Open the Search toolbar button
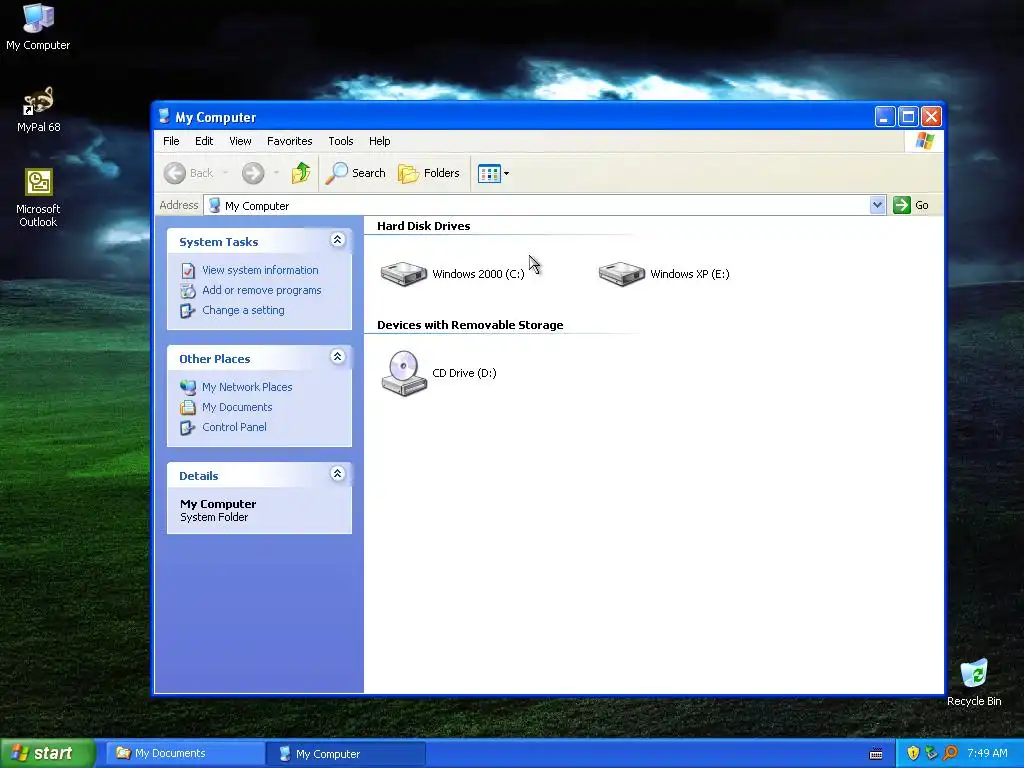1024x768 pixels. click(x=356, y=173)
